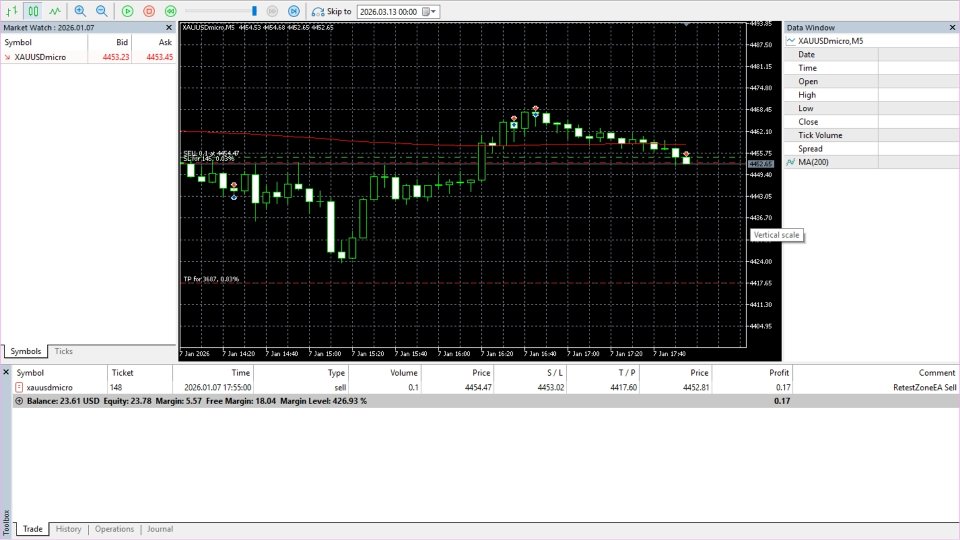960x540 pixels.
Task: Click the position time 2026.01.07 17:55:00
Action: click(217, 388)
